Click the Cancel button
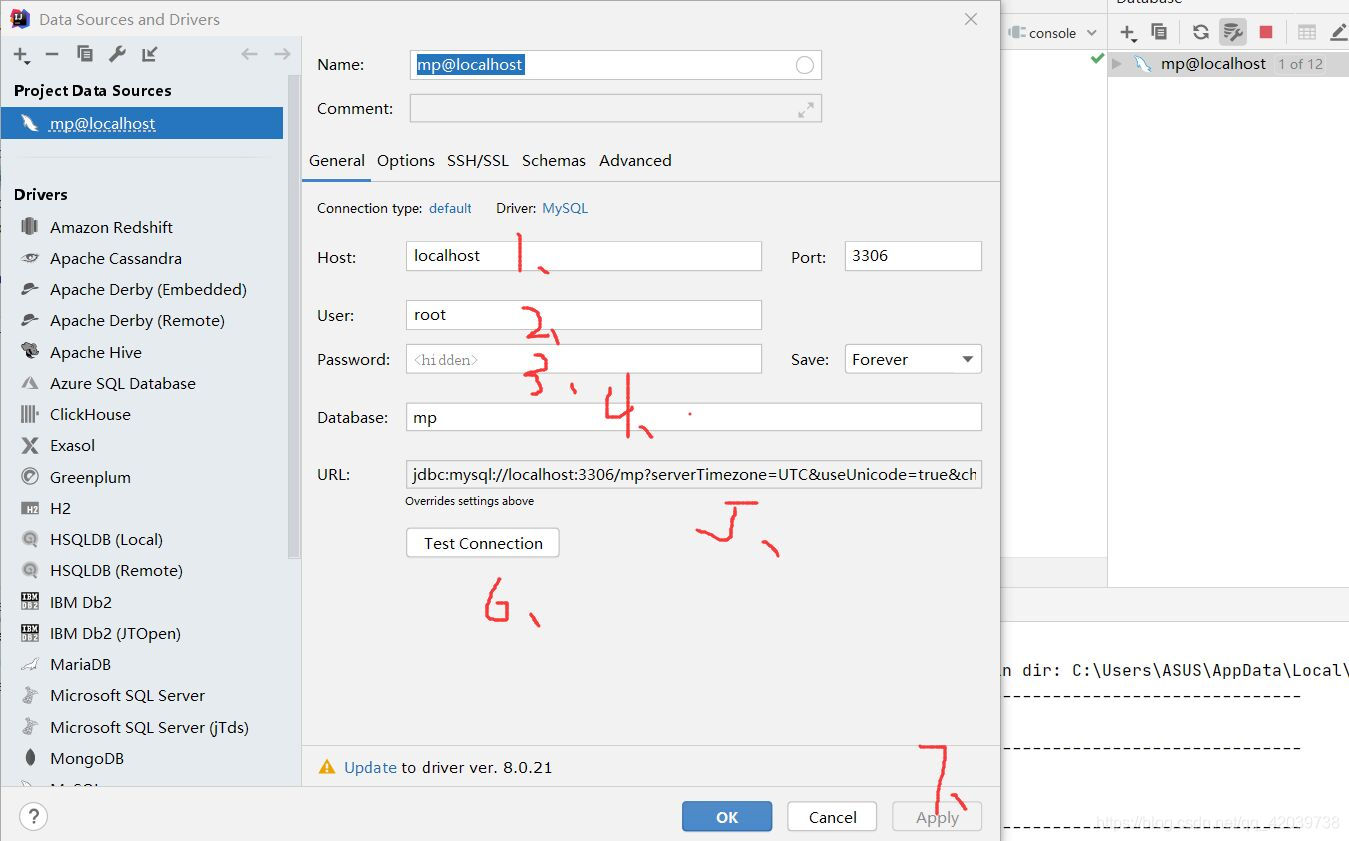The image size is (1349, 841). point(833,817)
